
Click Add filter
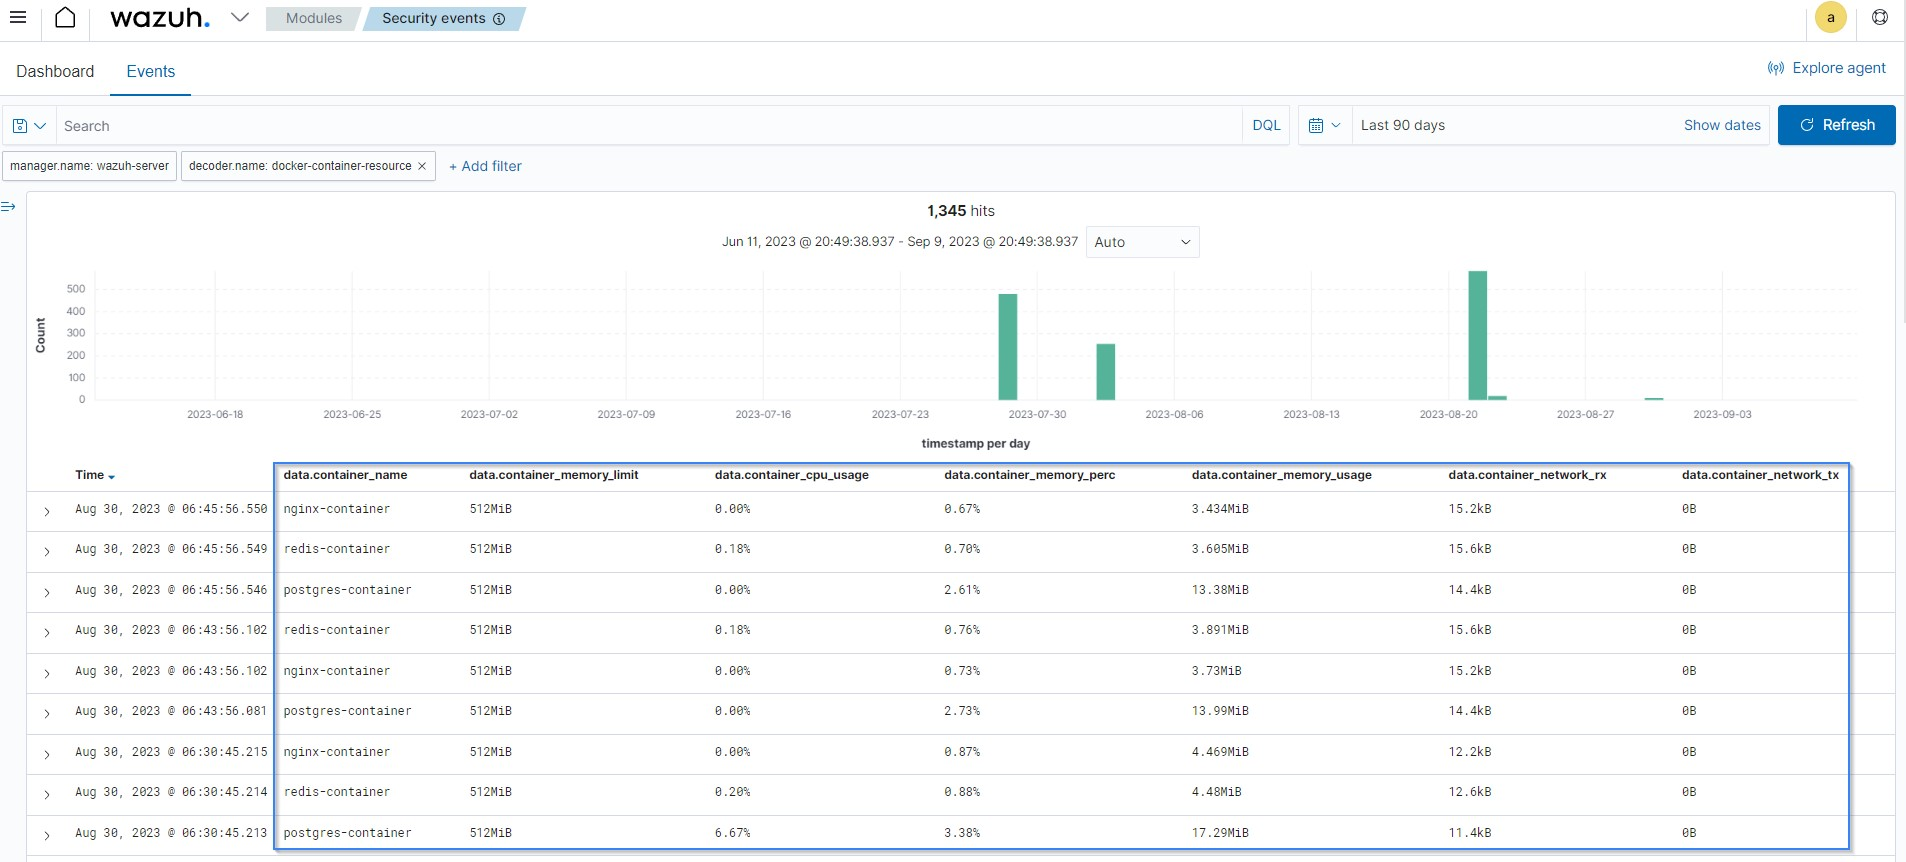(485, 166)
